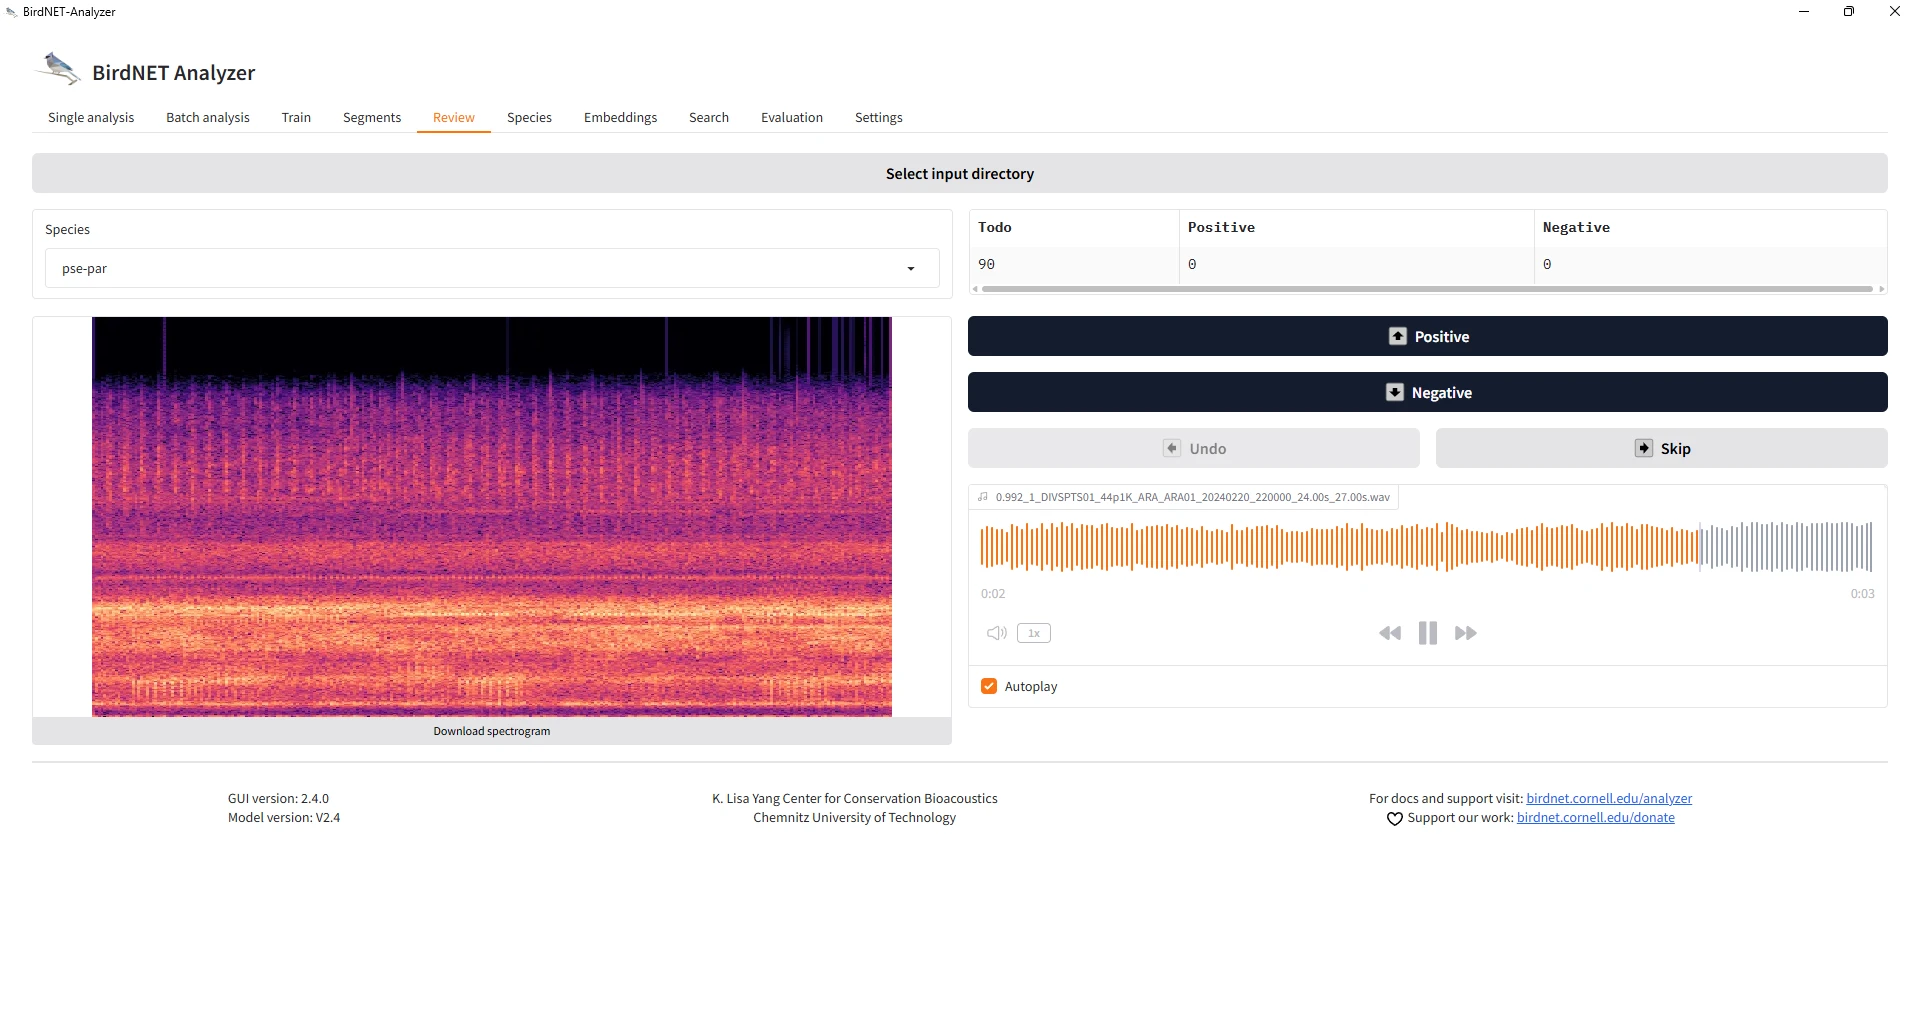Switch to the Evaluation tab
This screenshot has width=1920, height=1032.
click(792, 117)
